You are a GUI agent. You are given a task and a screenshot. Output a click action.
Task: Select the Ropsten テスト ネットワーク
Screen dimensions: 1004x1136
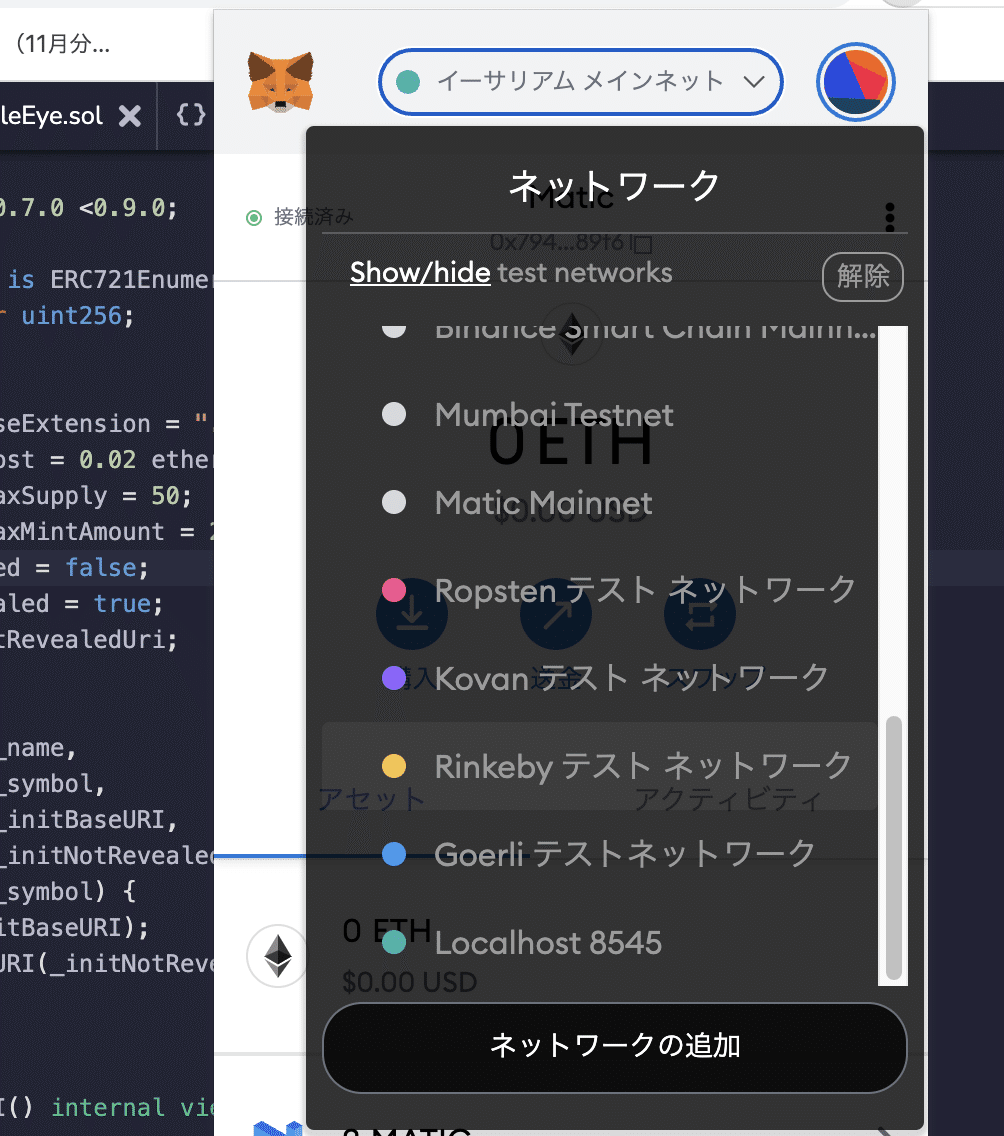645,591
